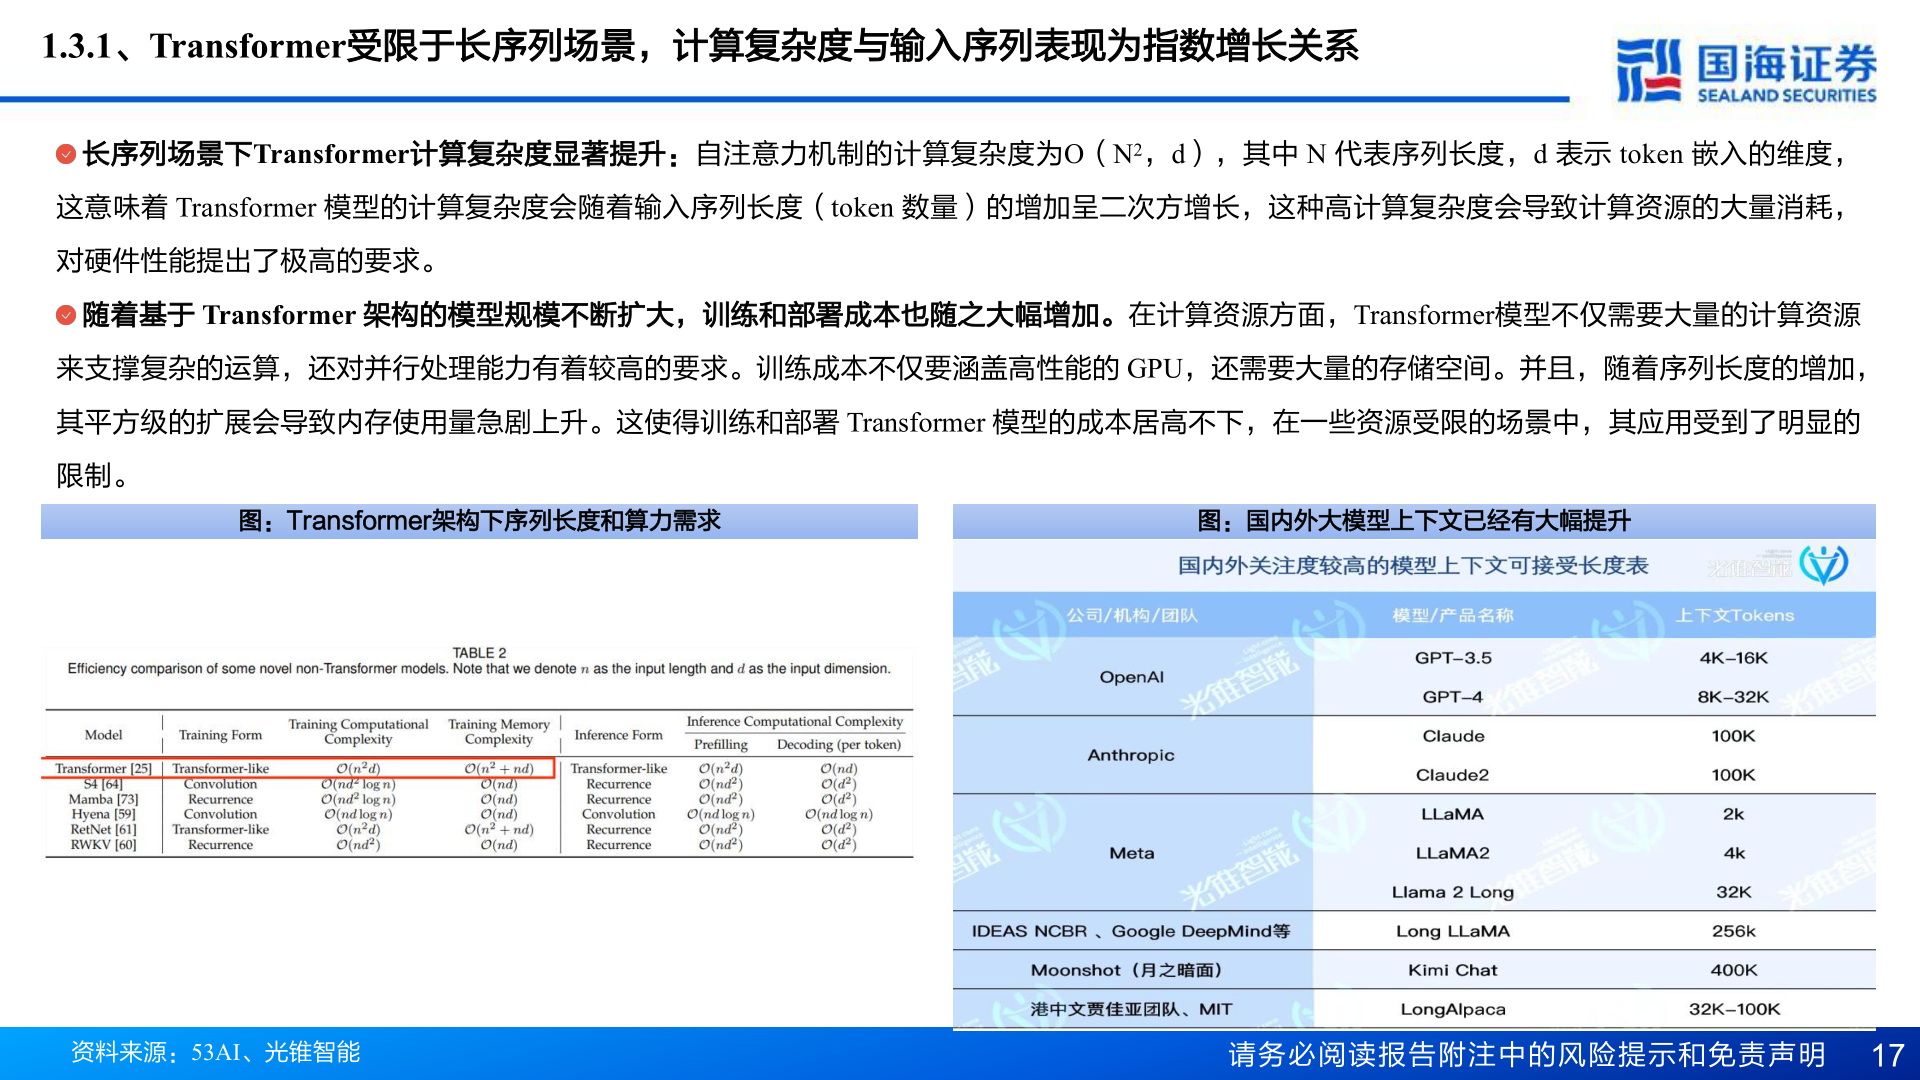Select the RetNet [61] row label

(x=103, y=829)
